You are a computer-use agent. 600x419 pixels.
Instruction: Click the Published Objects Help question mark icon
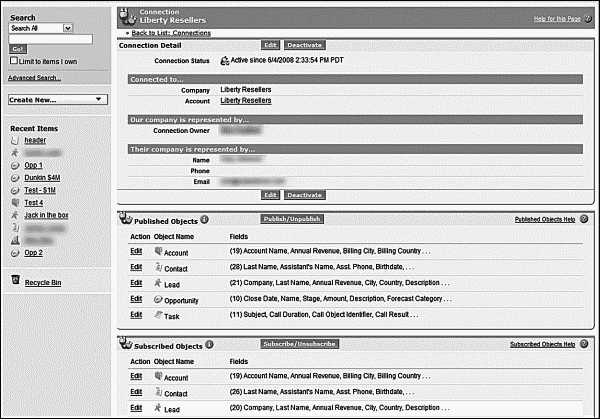(x=584, y=218)
